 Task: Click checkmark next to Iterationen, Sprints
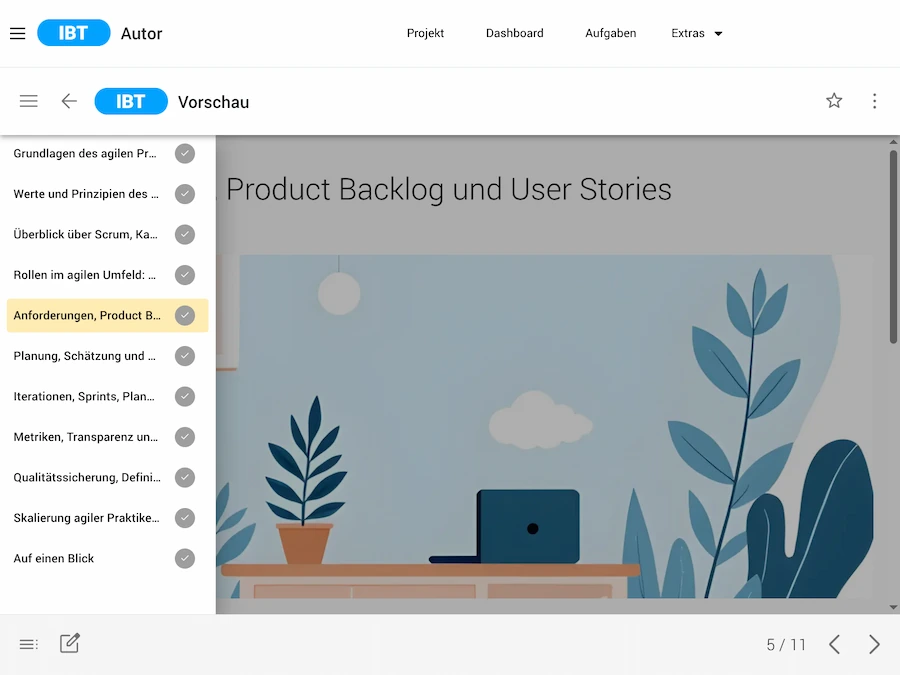[x=185, y=397]
